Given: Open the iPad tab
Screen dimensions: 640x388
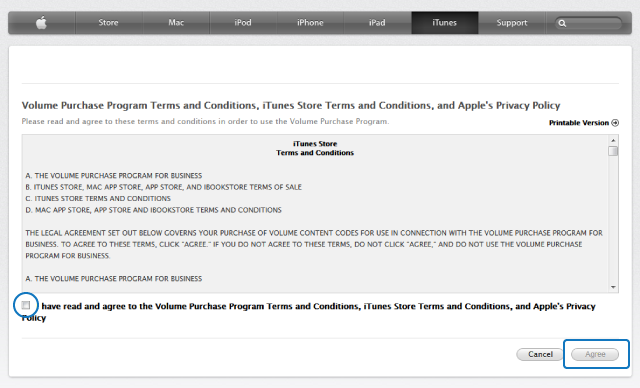Looking at the screenshot, I should pos(377,23).
